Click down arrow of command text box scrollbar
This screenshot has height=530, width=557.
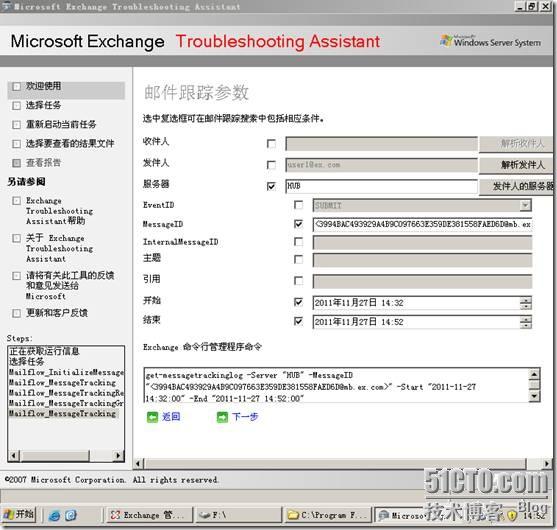click(534, 396)
